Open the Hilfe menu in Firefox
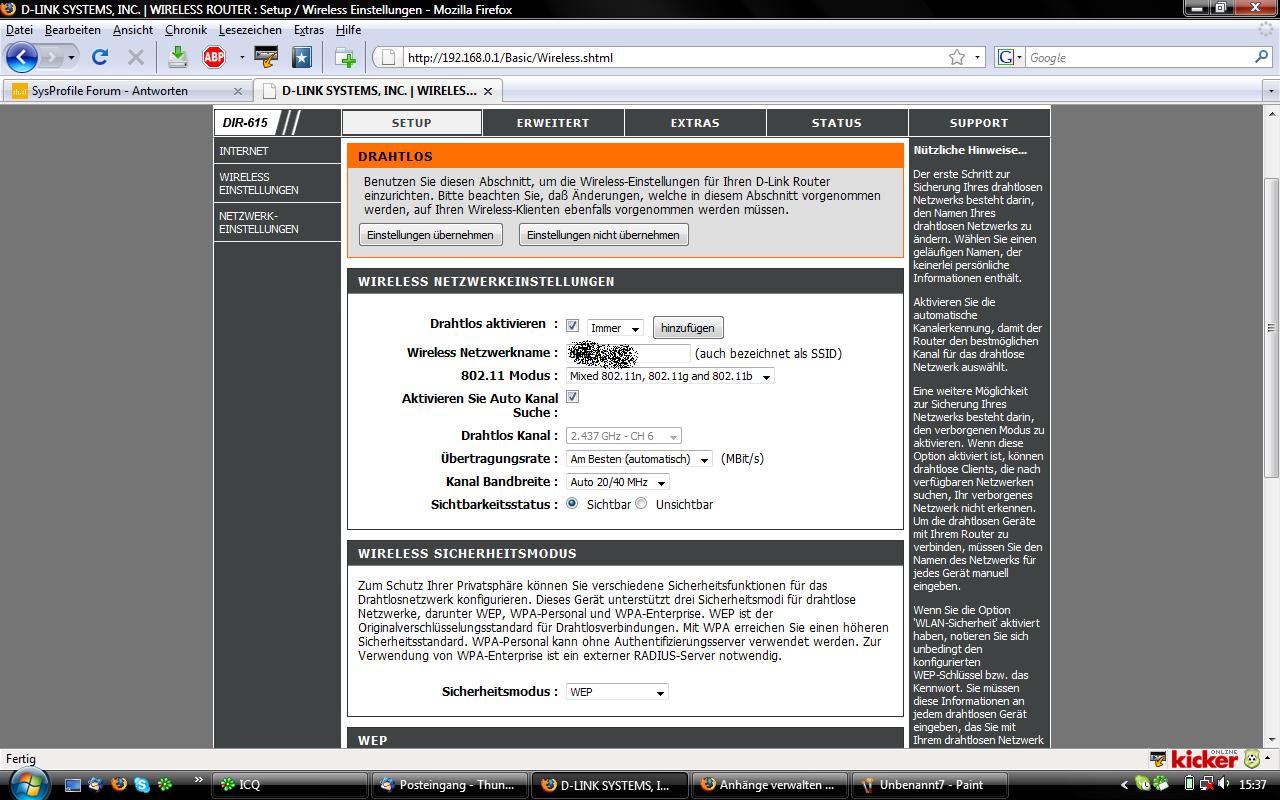 pos(349,30)
